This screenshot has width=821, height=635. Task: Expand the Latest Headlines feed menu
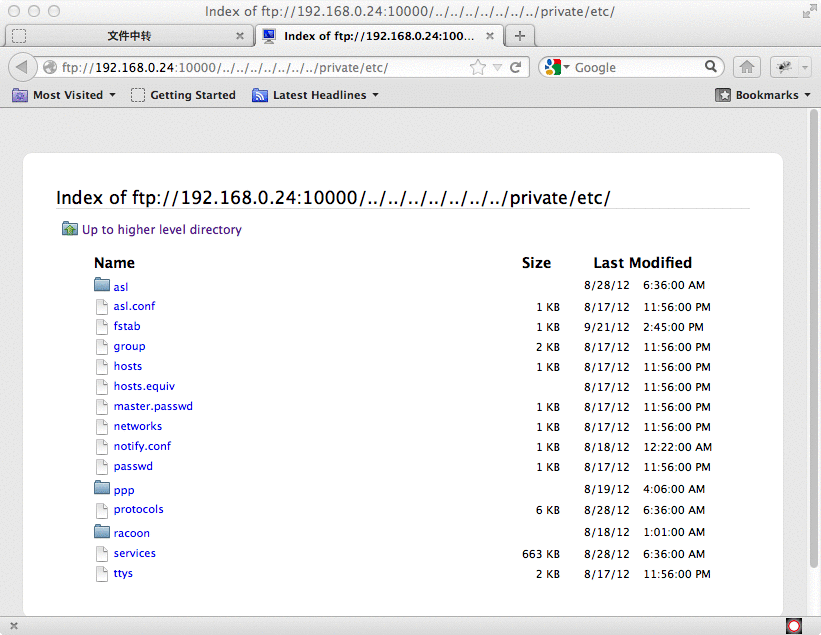[315, 95]
